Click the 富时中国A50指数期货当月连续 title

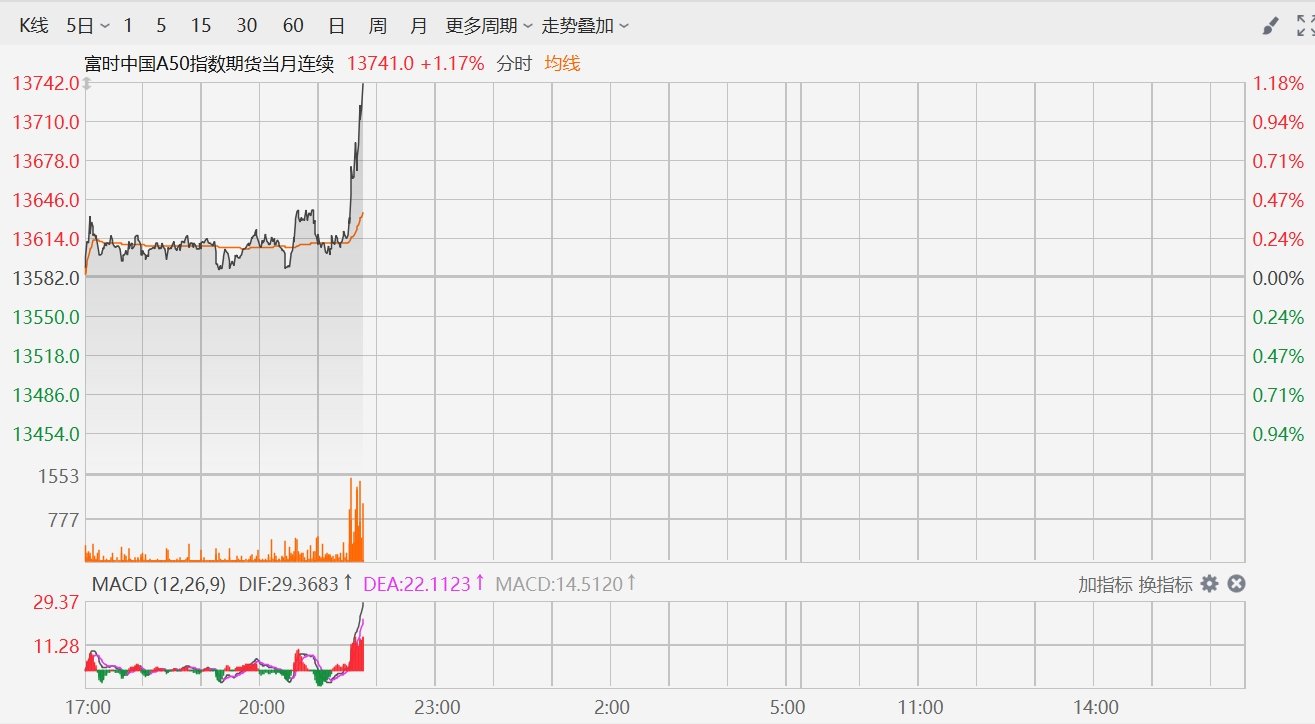click(210, 64)
